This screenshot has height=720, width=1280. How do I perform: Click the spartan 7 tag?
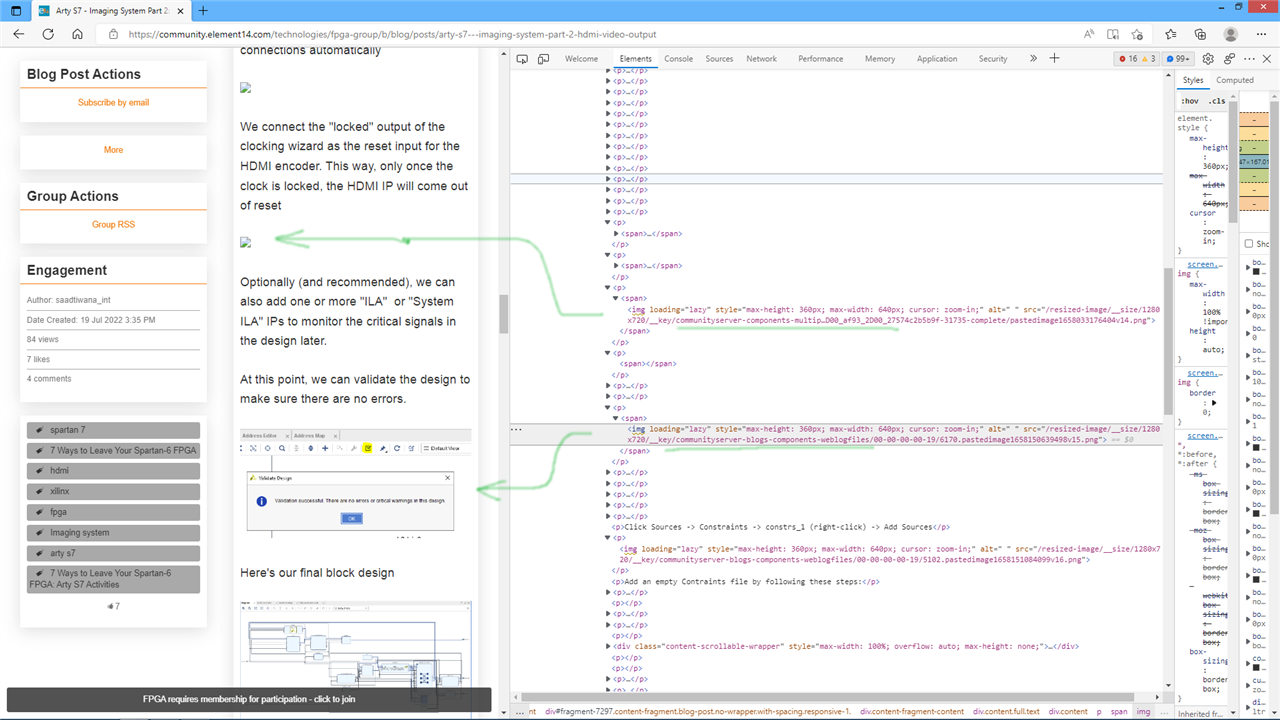113,430
